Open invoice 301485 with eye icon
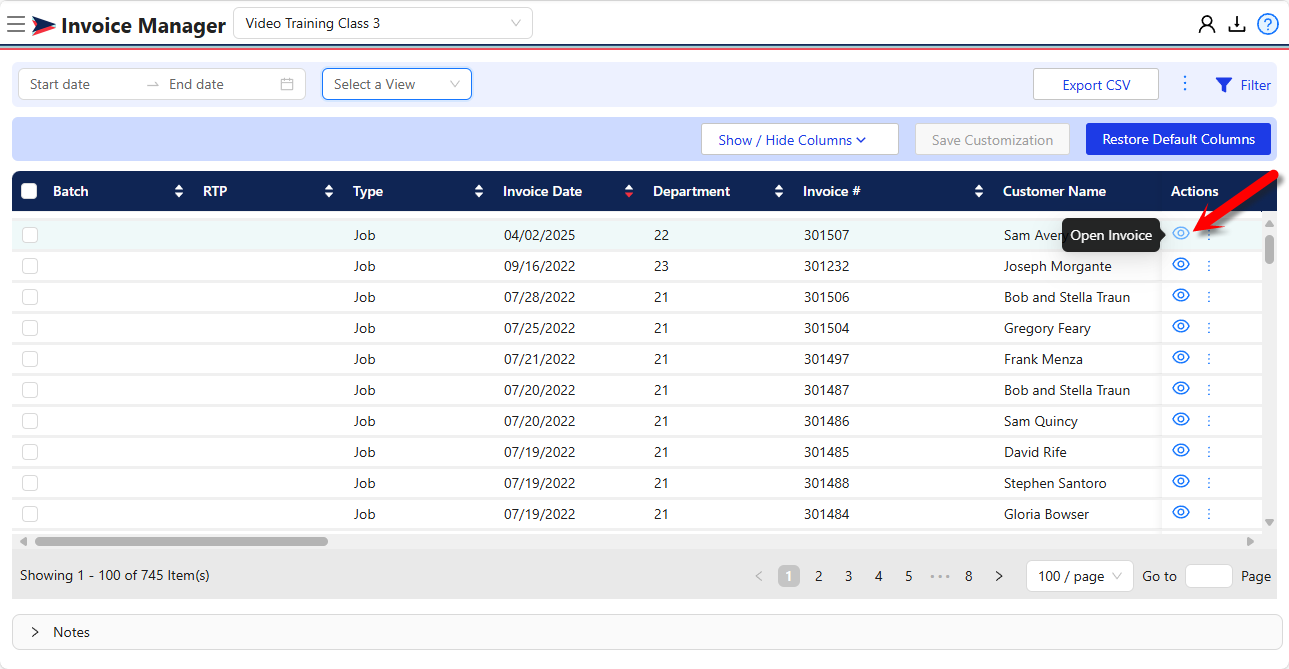 point(1181,451)
